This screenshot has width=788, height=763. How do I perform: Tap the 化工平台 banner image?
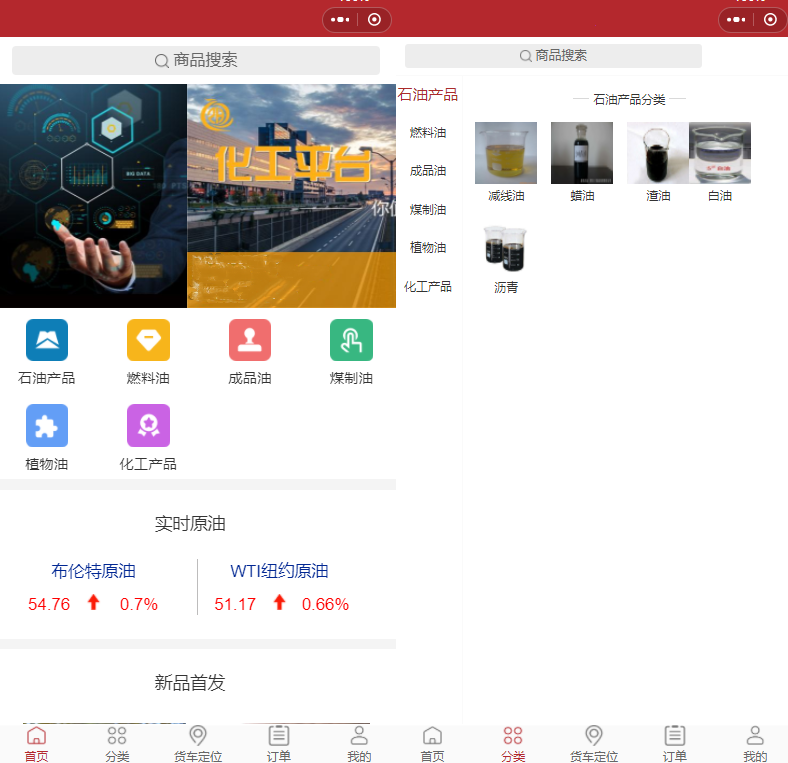click(x=291, y=196)
